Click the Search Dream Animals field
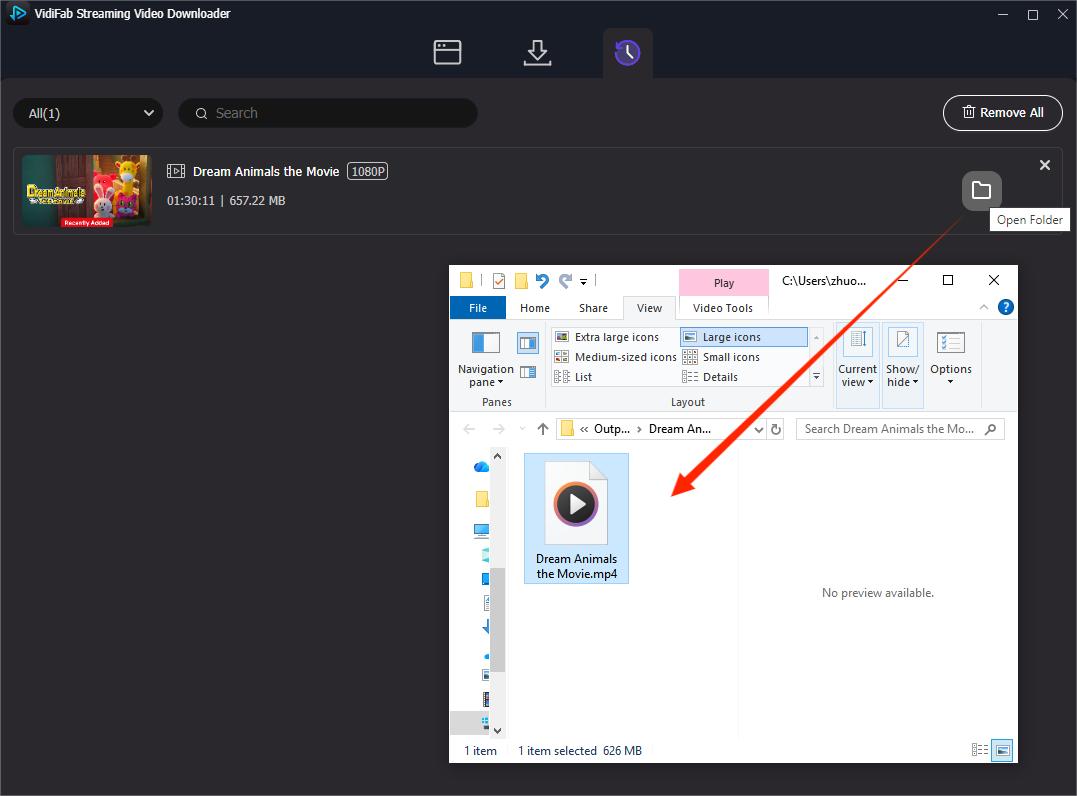Image resolution: width=1077 pixels, height=796 pixels. 890,429
